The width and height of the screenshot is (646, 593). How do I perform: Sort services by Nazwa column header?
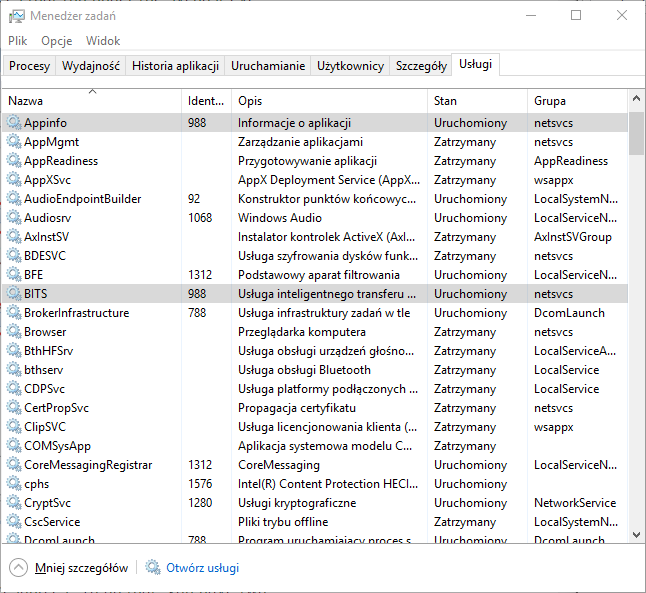click(x=90, y=101)
